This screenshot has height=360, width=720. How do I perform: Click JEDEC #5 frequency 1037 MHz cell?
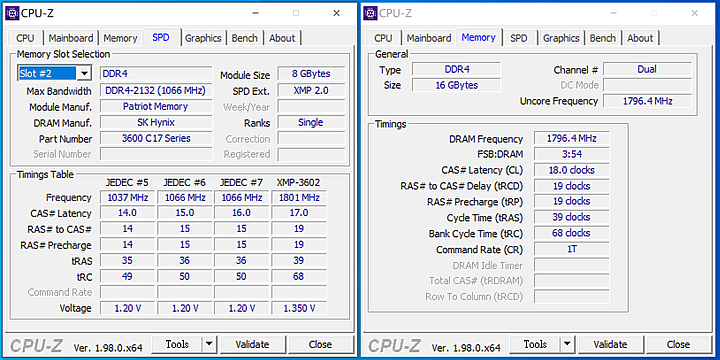click(128, 198)
